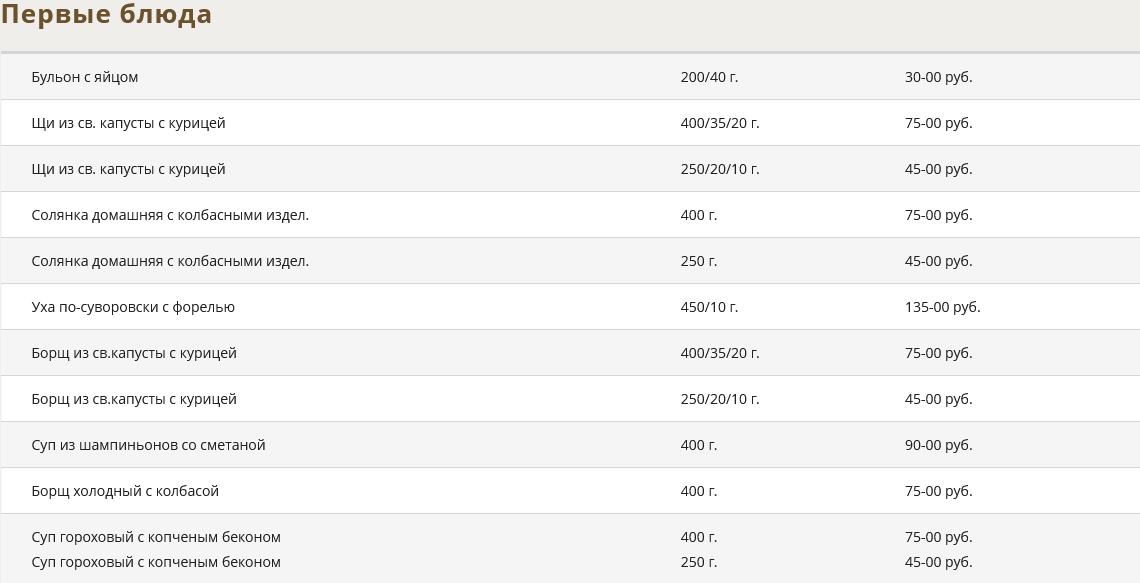Click Суп гороховый name in 250 г. line
Screen dimensions: 1140x583
156,562
